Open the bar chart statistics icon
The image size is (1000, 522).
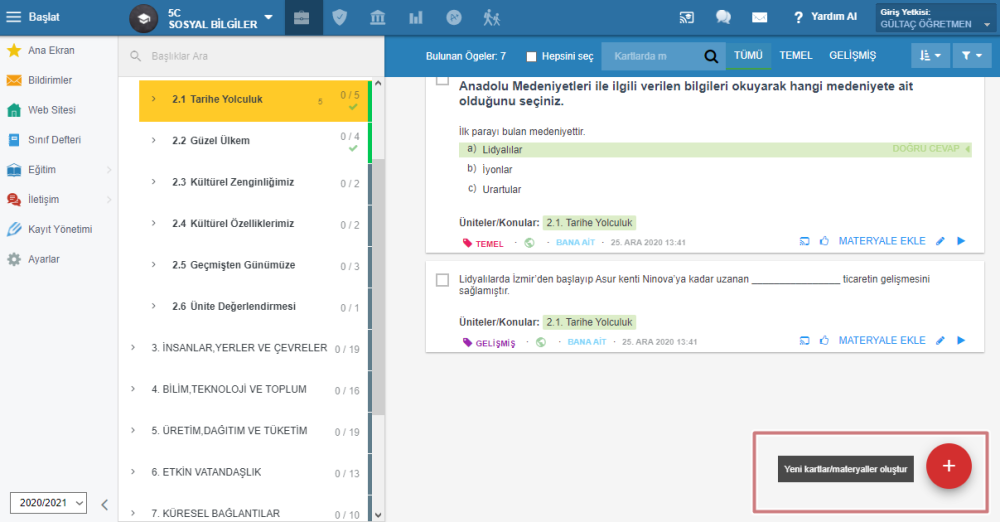[416, 17]
